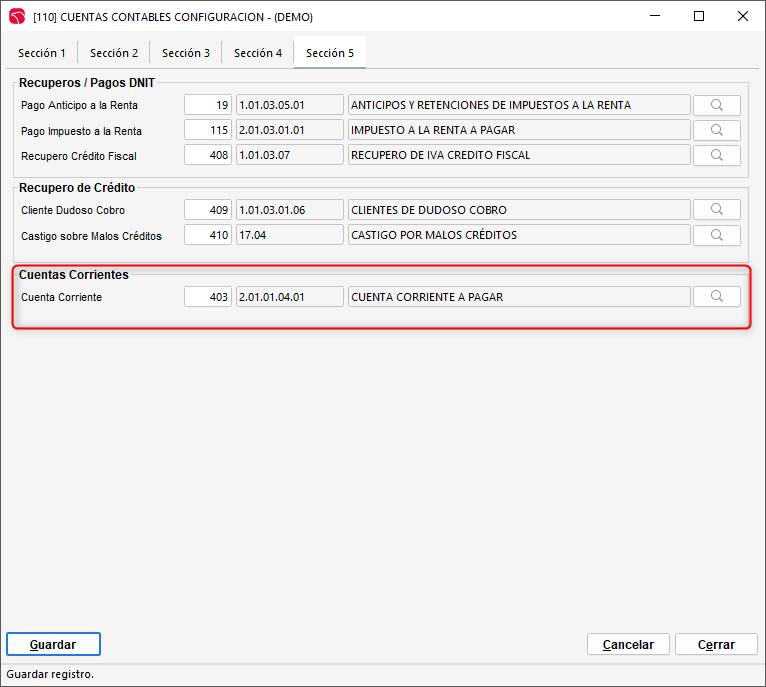Image resolution: width=766 pixels, height=687 pixels.
Task: Open the Sección 2 tab
Action: click(114, 53)
